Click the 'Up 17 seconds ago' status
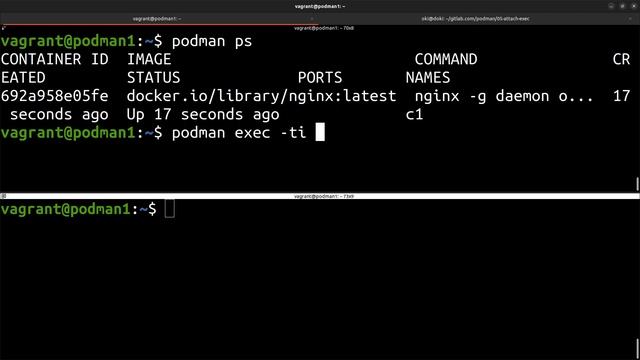Screen dimensions: 640x360 [203, 115]
